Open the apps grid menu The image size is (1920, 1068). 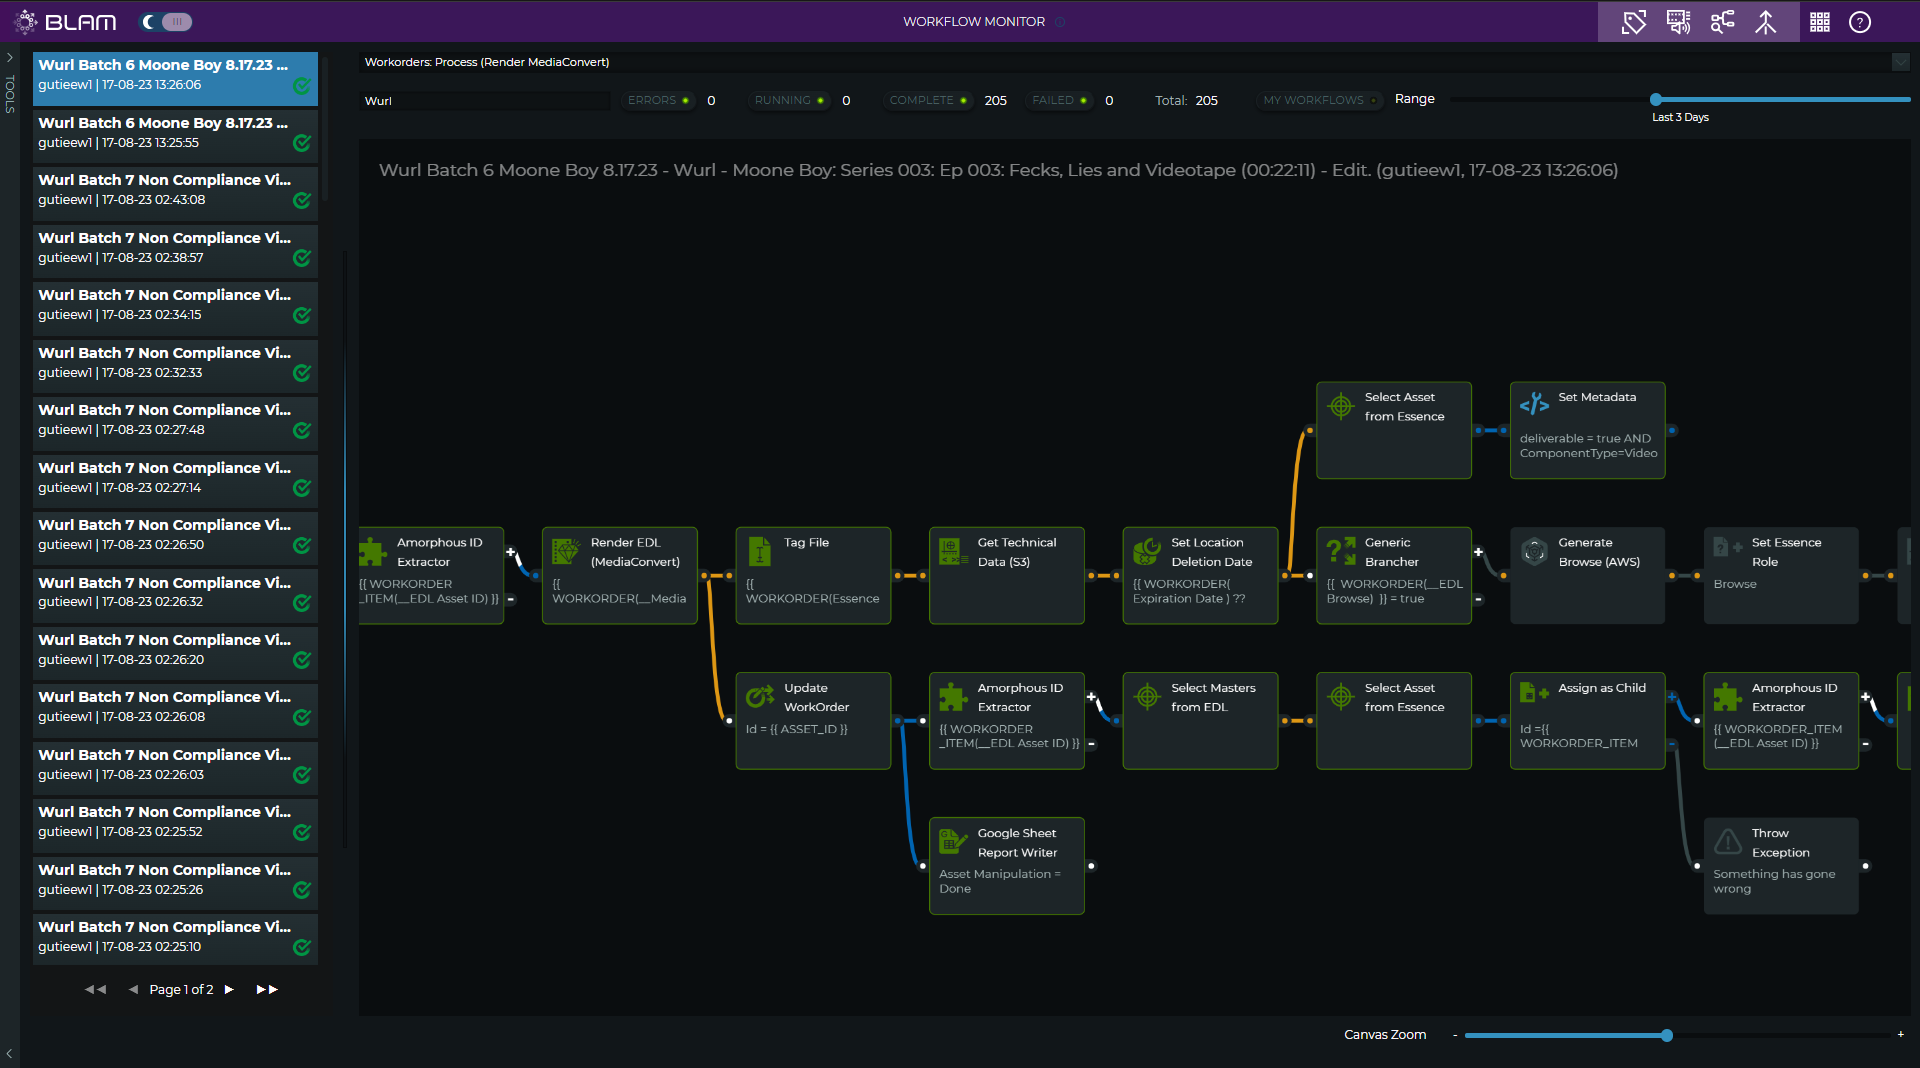tap(1820, 22)
